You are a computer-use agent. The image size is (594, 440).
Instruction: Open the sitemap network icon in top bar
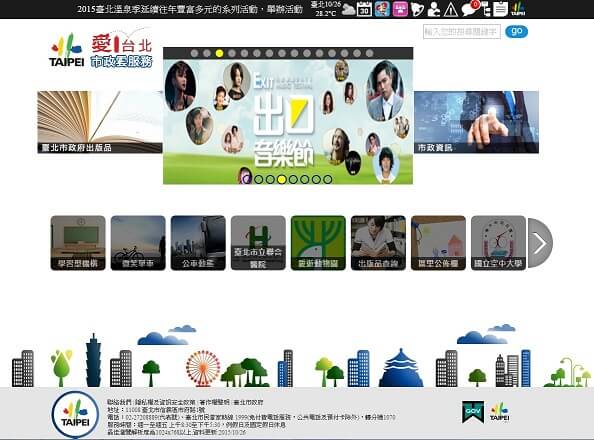point(487,9)
